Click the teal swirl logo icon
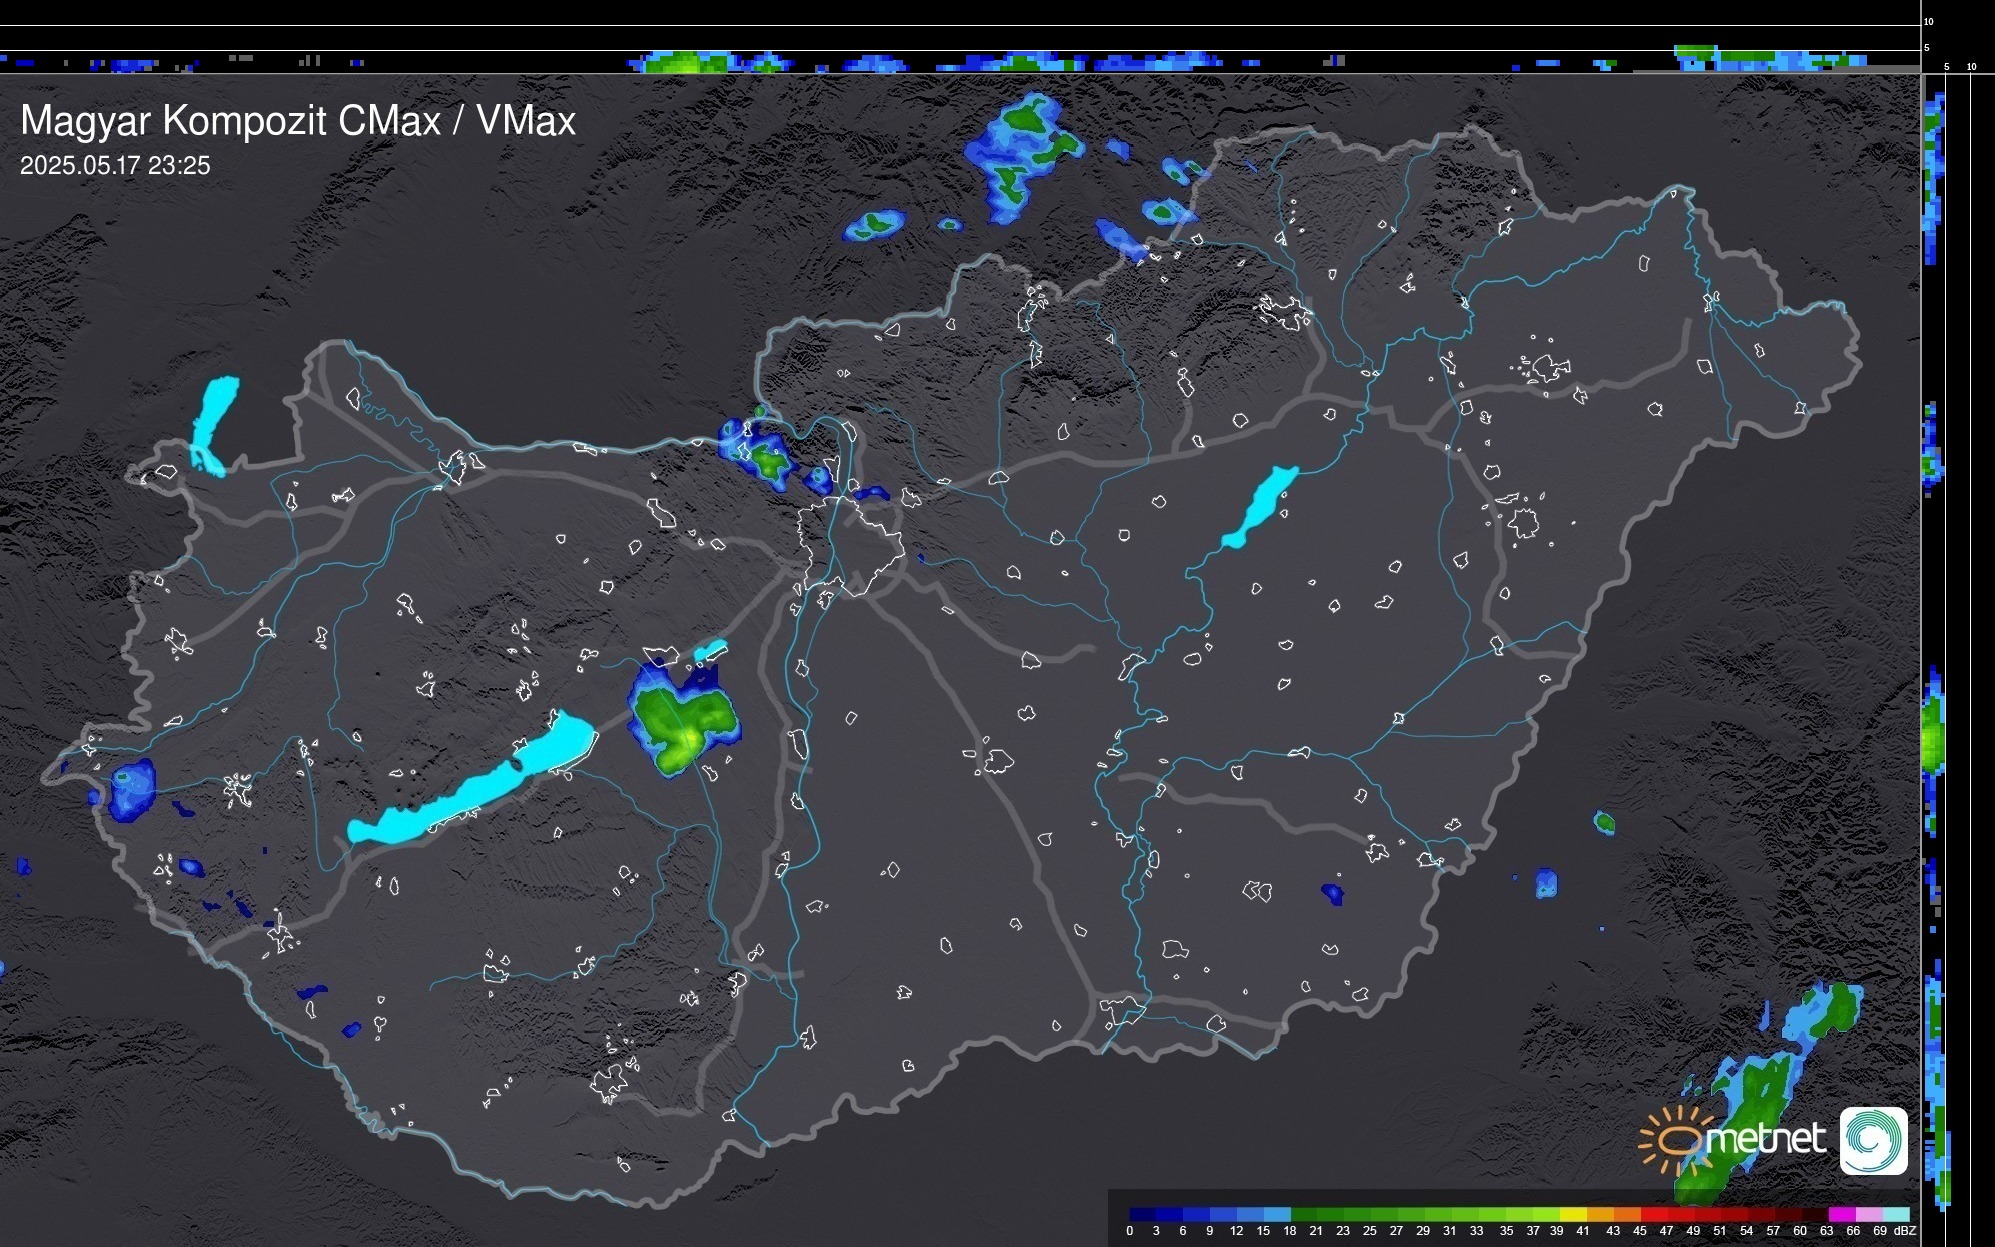Screen dimensions: 1995x1247 pyautogui.click(x=1873, y=1140)
